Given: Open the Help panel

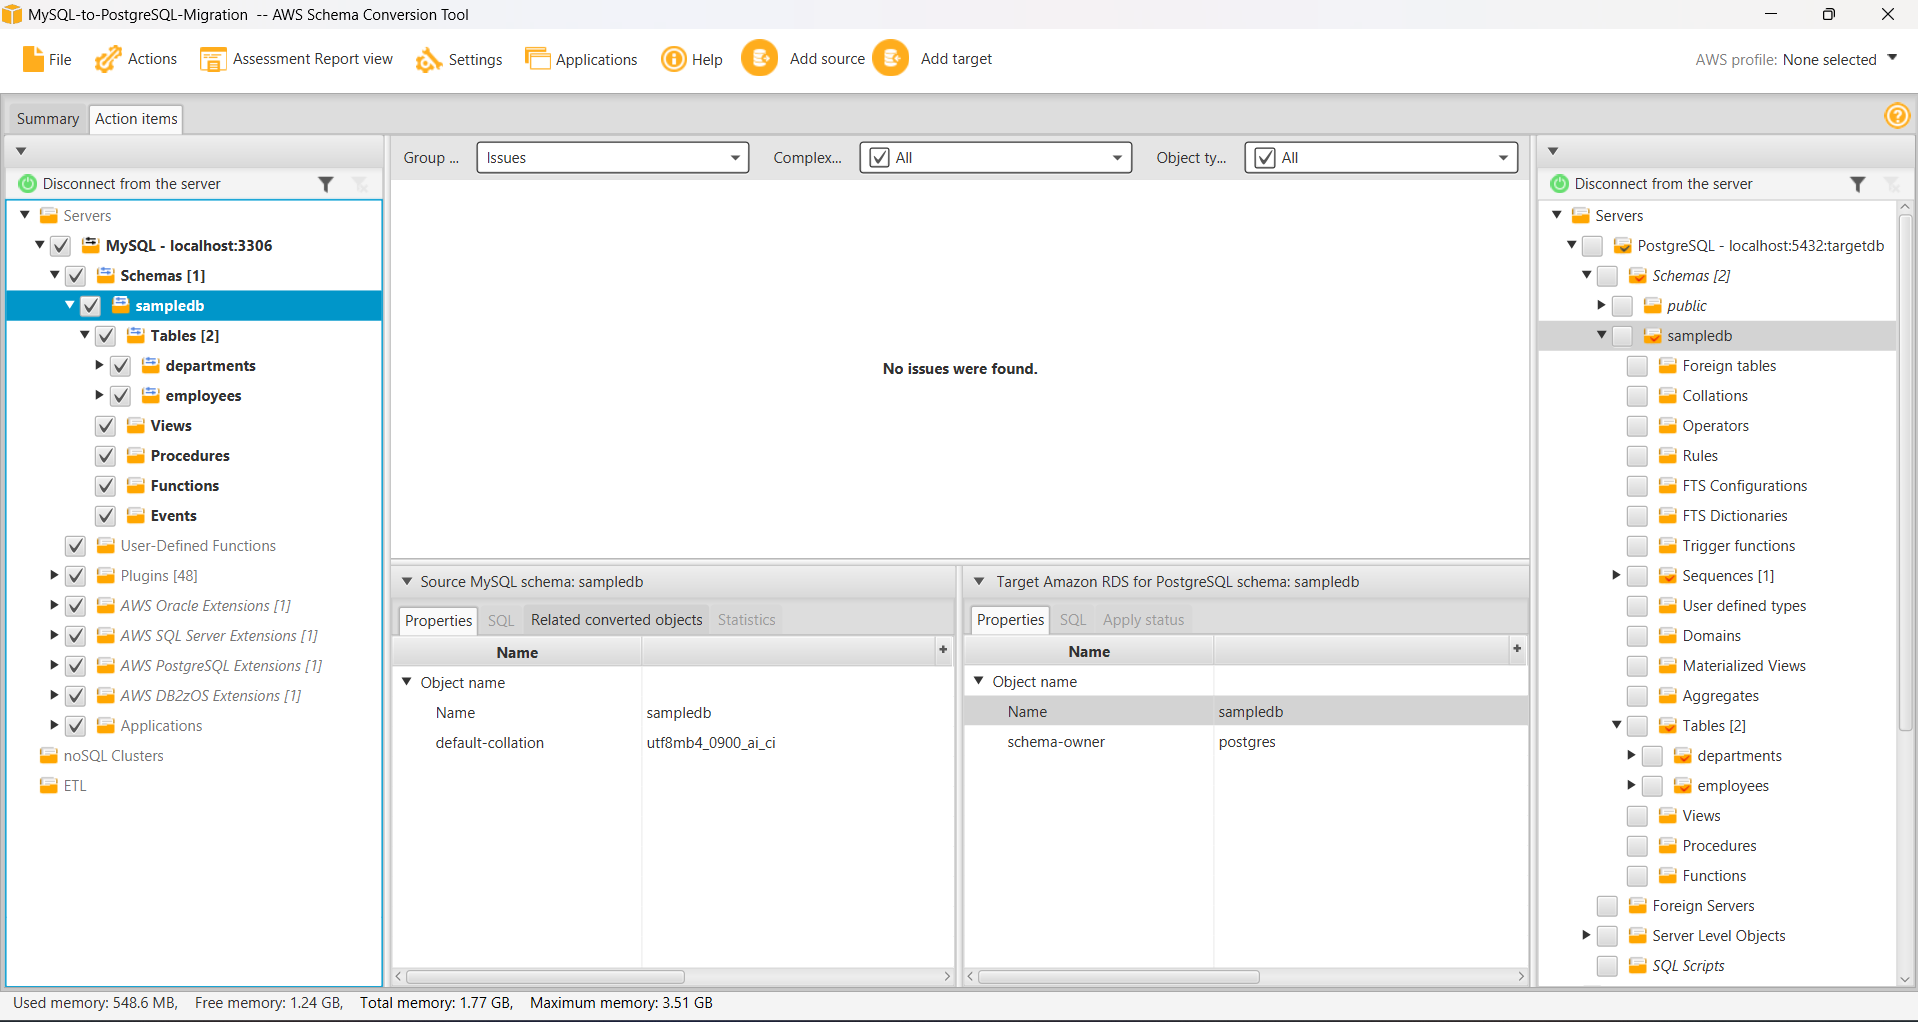Looking at the screenshot, I should tap(691, 58).
